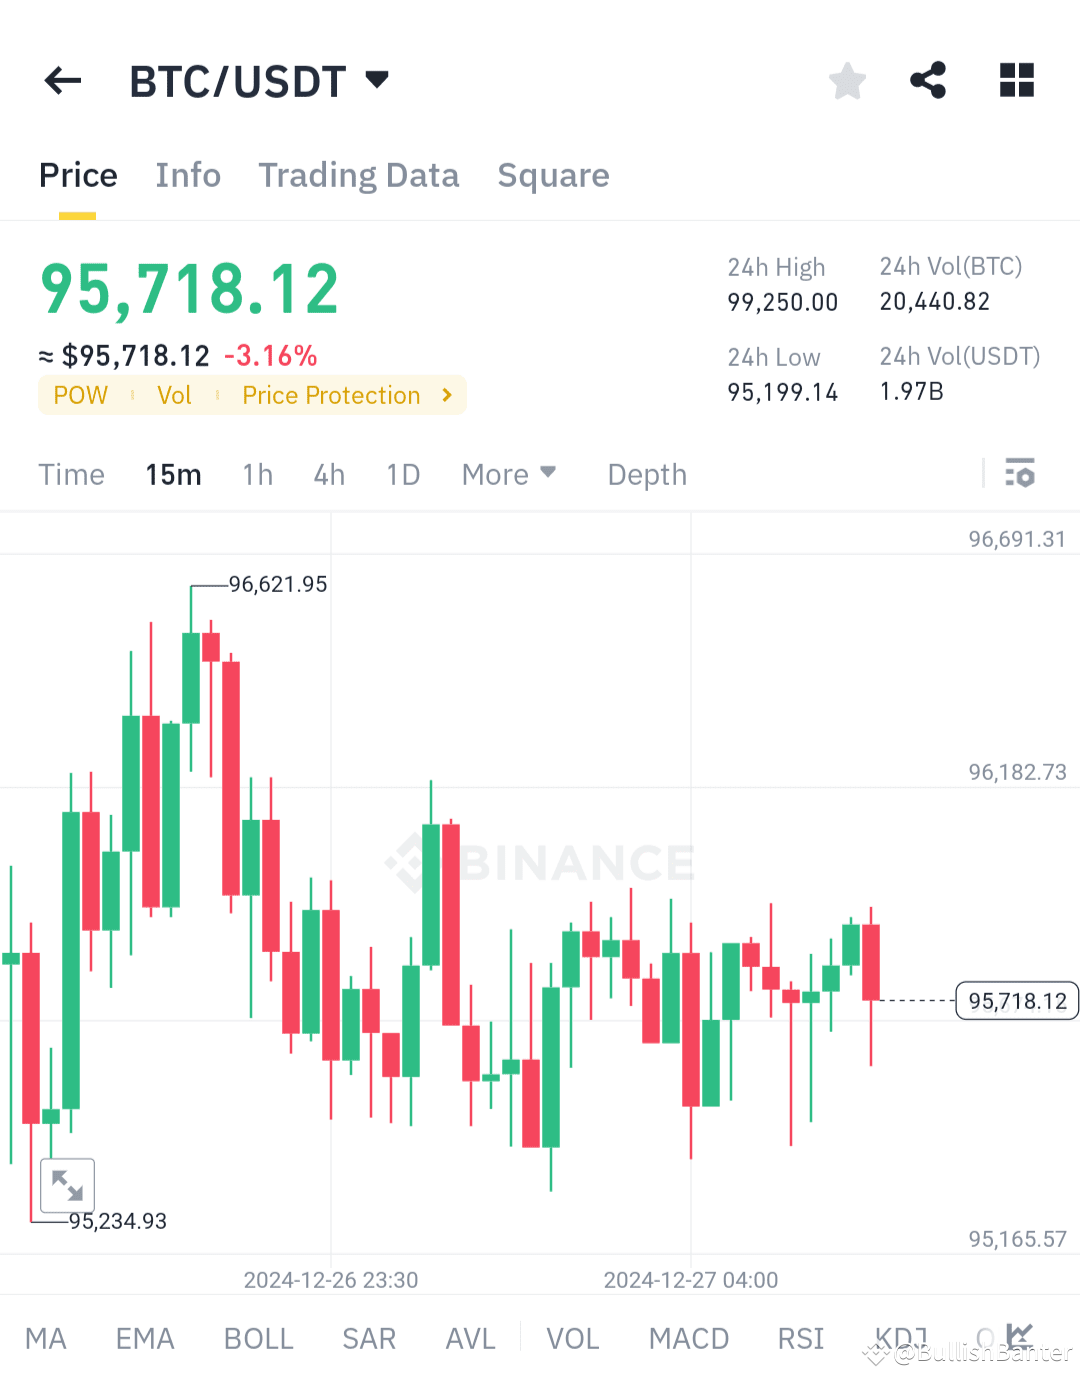Tap the POW label in the tag bar
The width and height of the screenshot is (1080, 1375).
point(80,395)
